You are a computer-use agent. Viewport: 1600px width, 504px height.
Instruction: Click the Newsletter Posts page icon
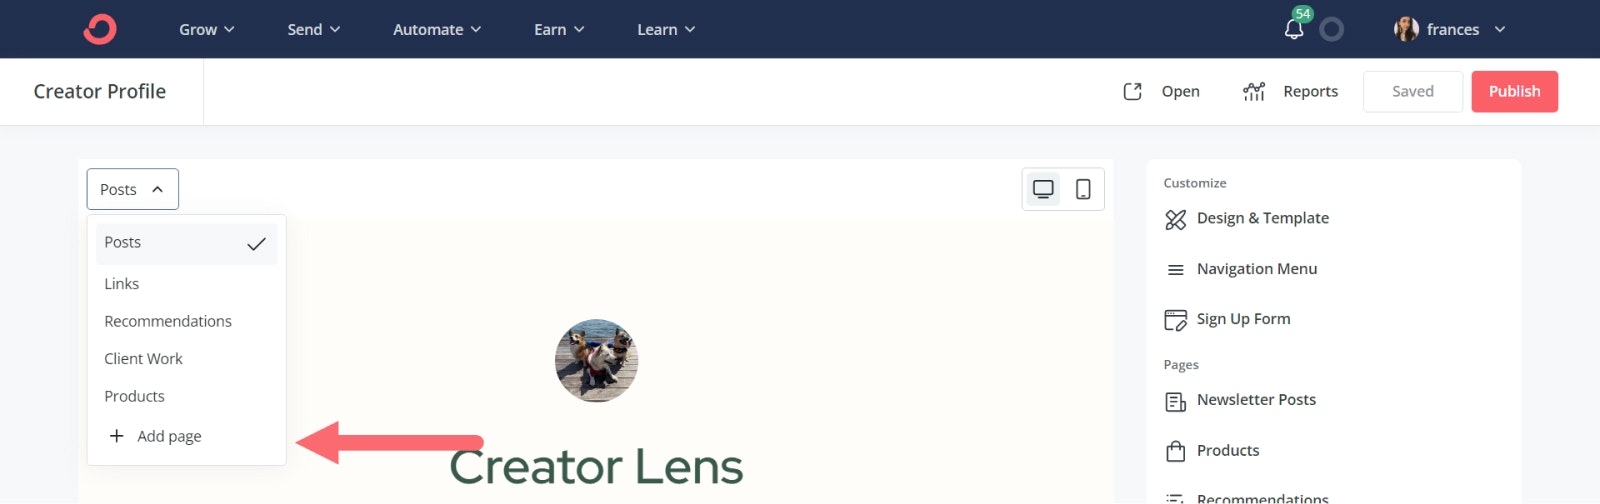pos(1176,401)
